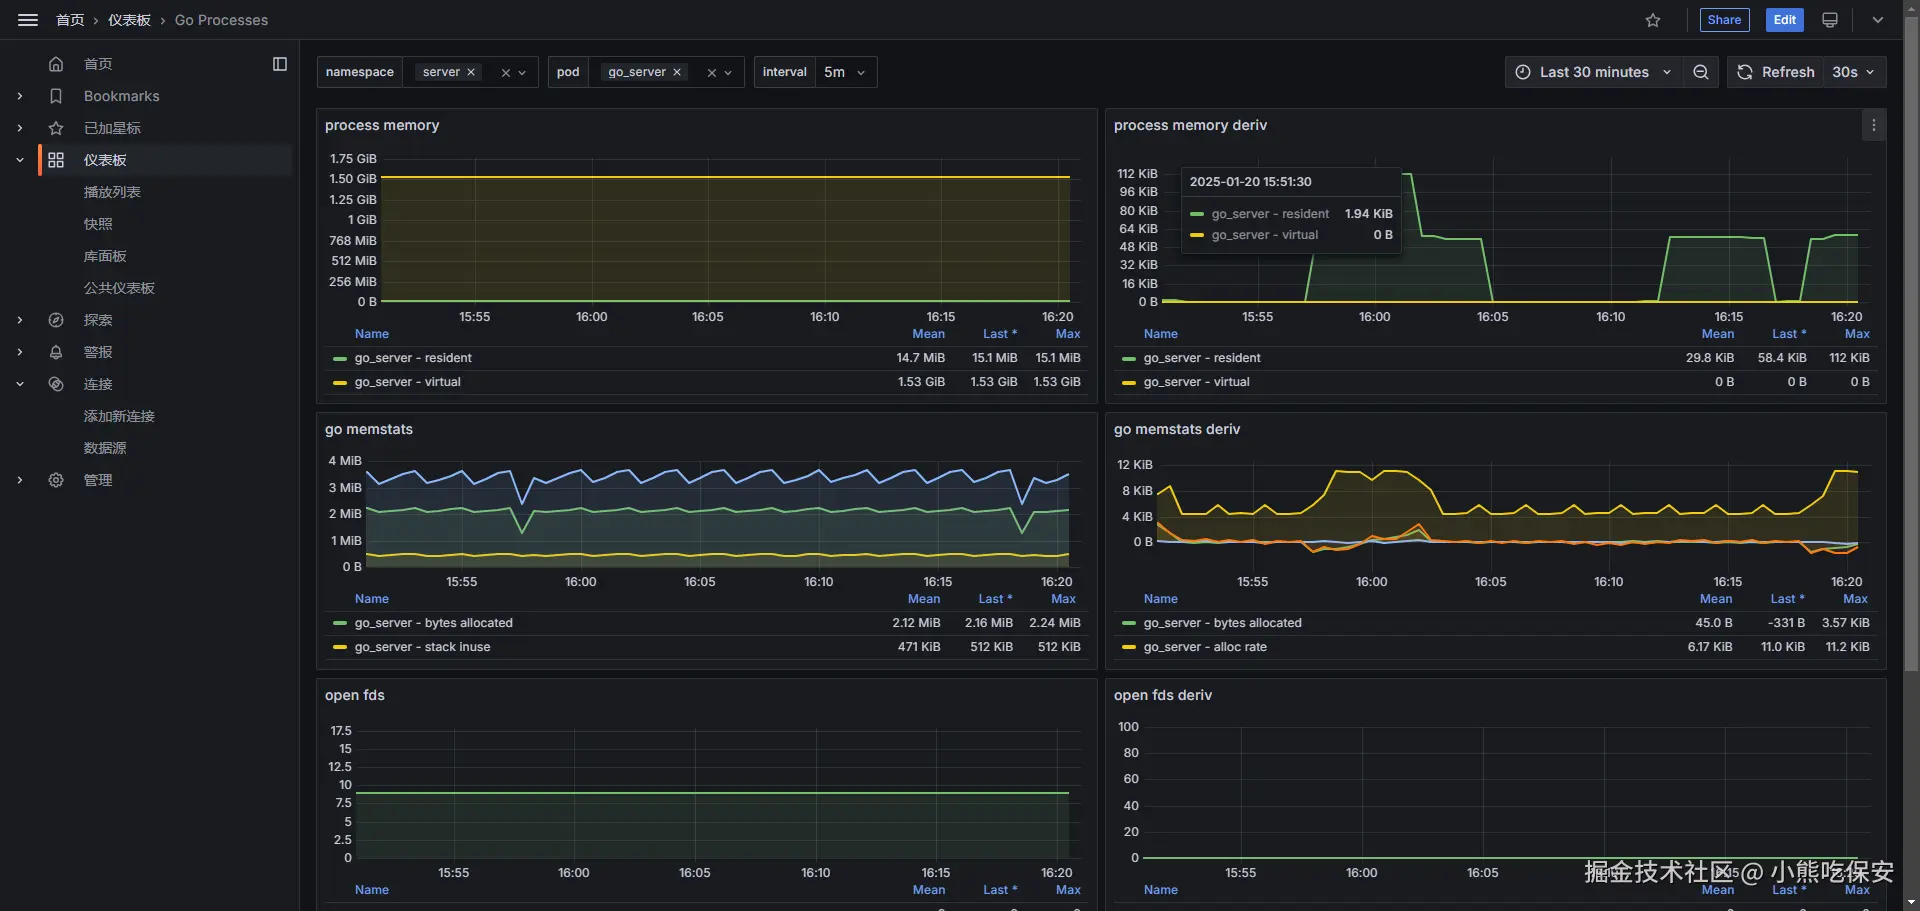Sort process memory legend by Mean

tap(928, 334)
